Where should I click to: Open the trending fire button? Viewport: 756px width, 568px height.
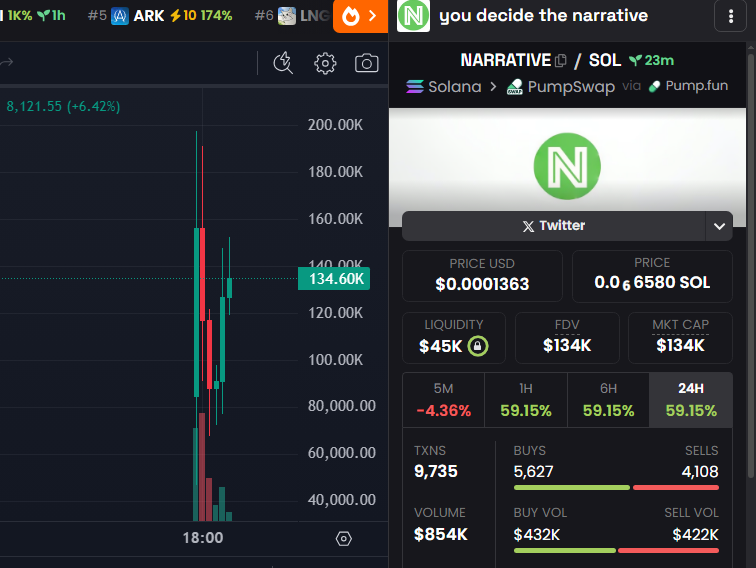pos(360,16)
